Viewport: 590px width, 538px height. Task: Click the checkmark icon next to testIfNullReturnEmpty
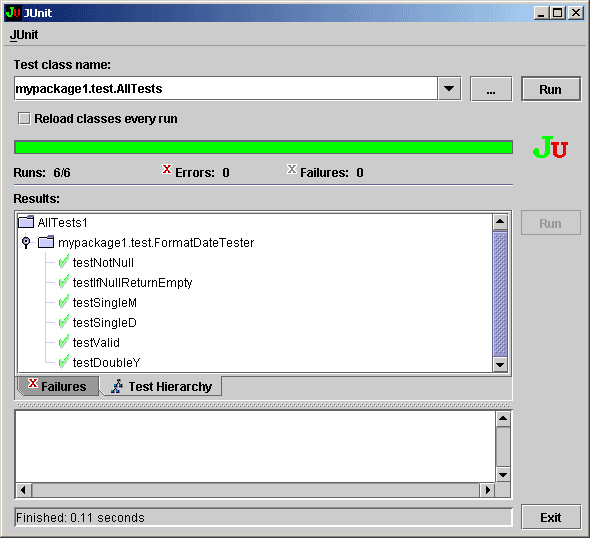tap(64, 282)
